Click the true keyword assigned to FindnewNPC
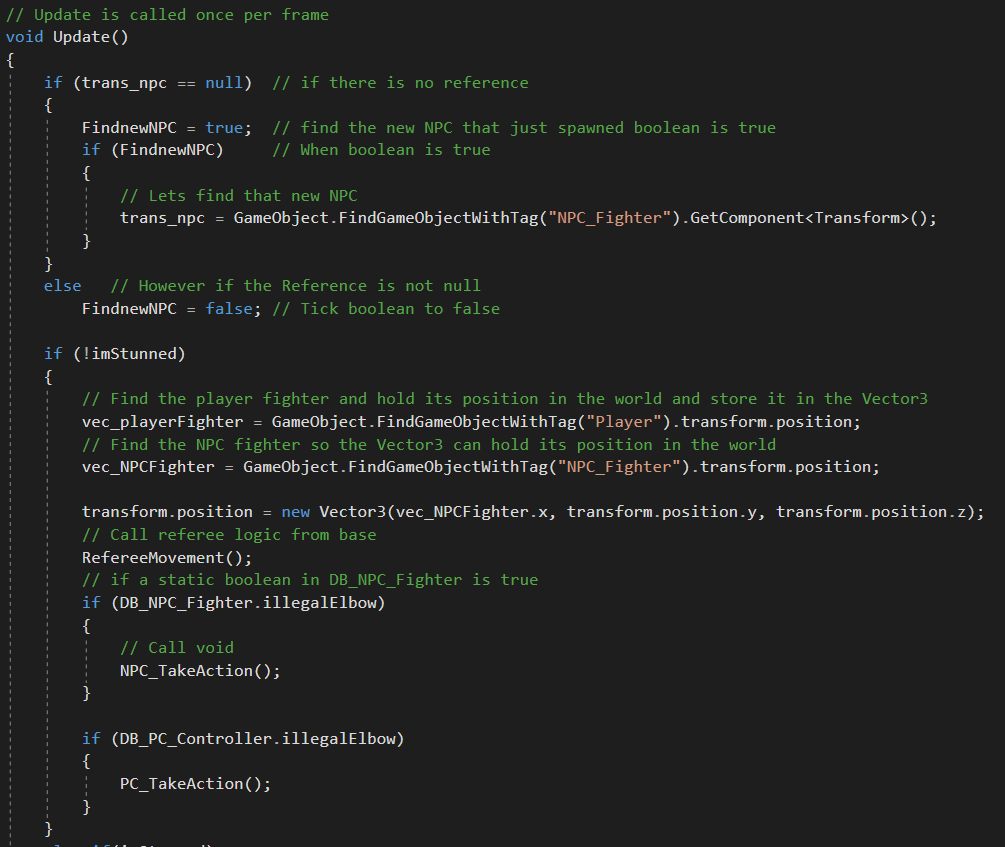This screenshot has width=1005, height=847. (223, 127)
